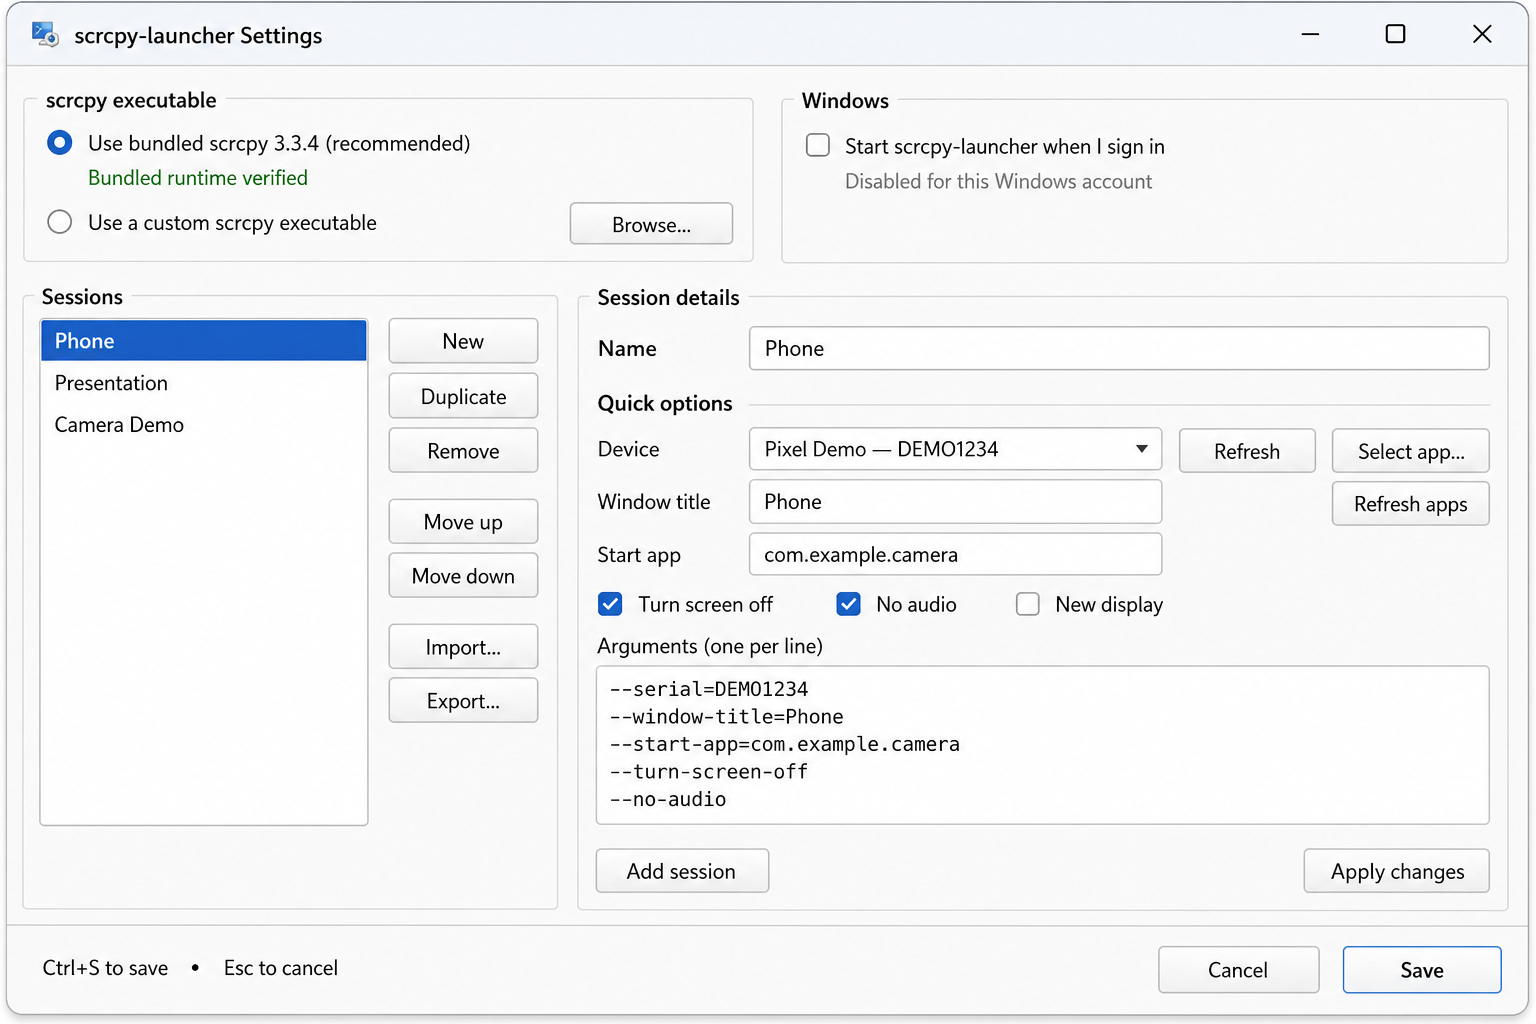Image resolution: width=1536 pixels, height=1024 pixels.
Task: Enable Start scrcpy-launcher when I sign in
Action: [x=818, y=146]
